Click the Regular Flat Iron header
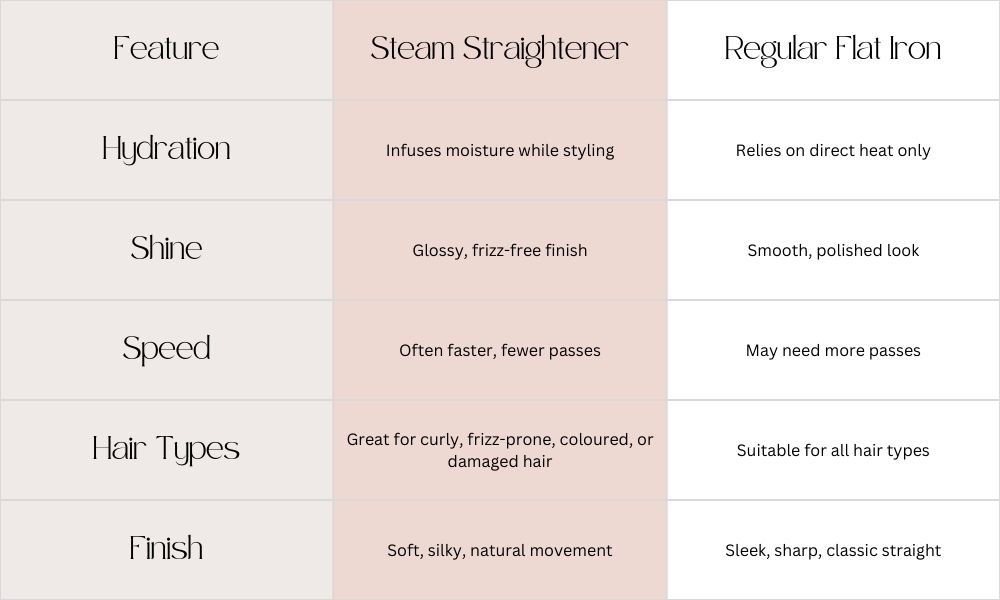This screenshot has height=600, width=1000. 833,50
